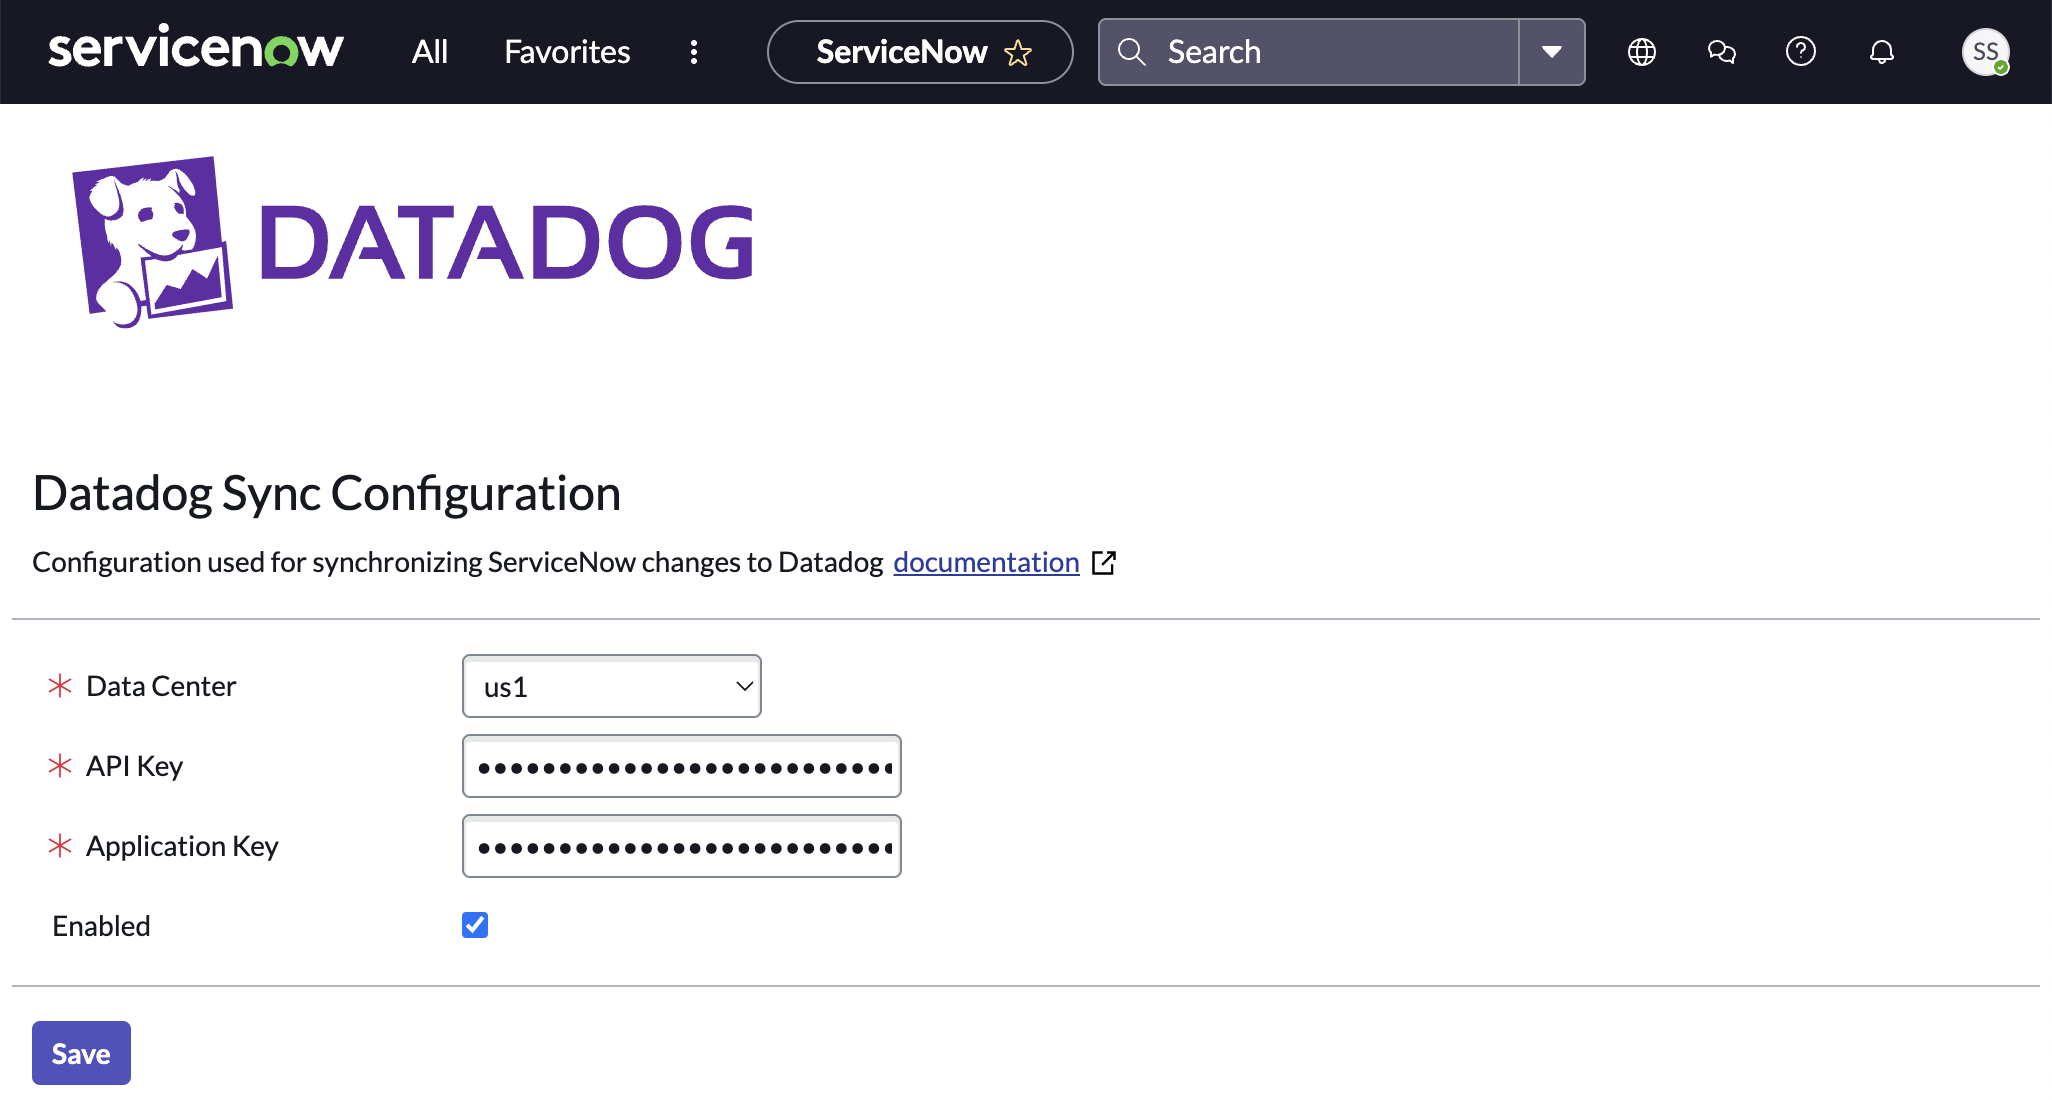Click into the API Key field
Image resolution: width=2052 pixels, height=1100 pixels.
[682, 767]
